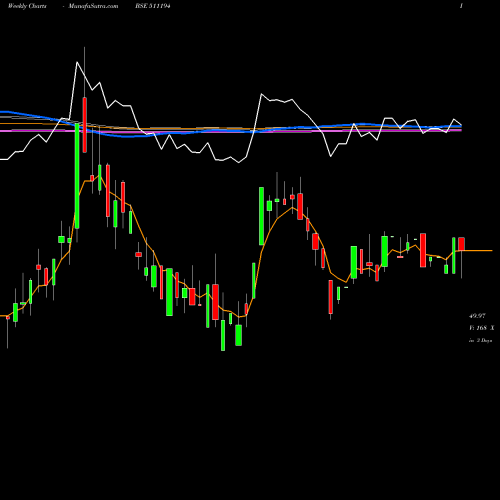500x500 pixels.
Task: Click the '49.97' price value
Action: click(x=477, y=315)
